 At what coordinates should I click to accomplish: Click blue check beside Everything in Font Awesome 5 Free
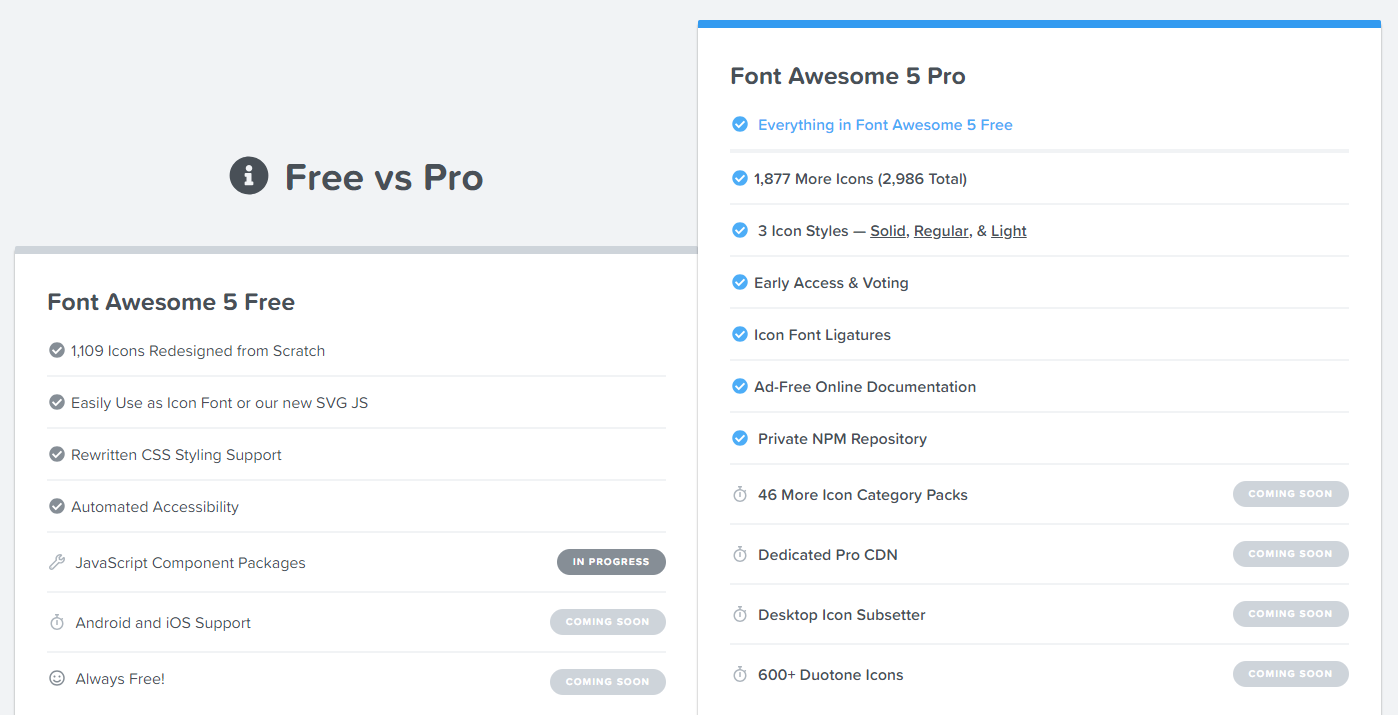(740, 124)
